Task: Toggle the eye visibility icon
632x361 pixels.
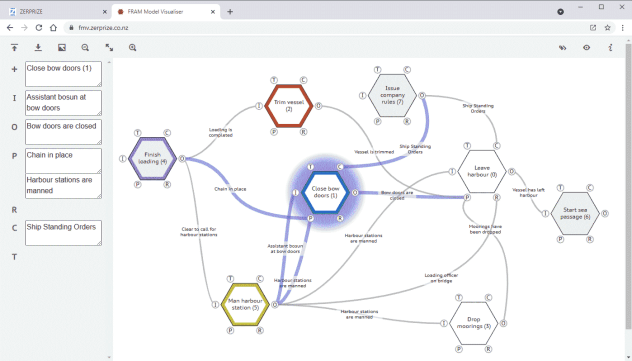Action: tap(586, 48)
